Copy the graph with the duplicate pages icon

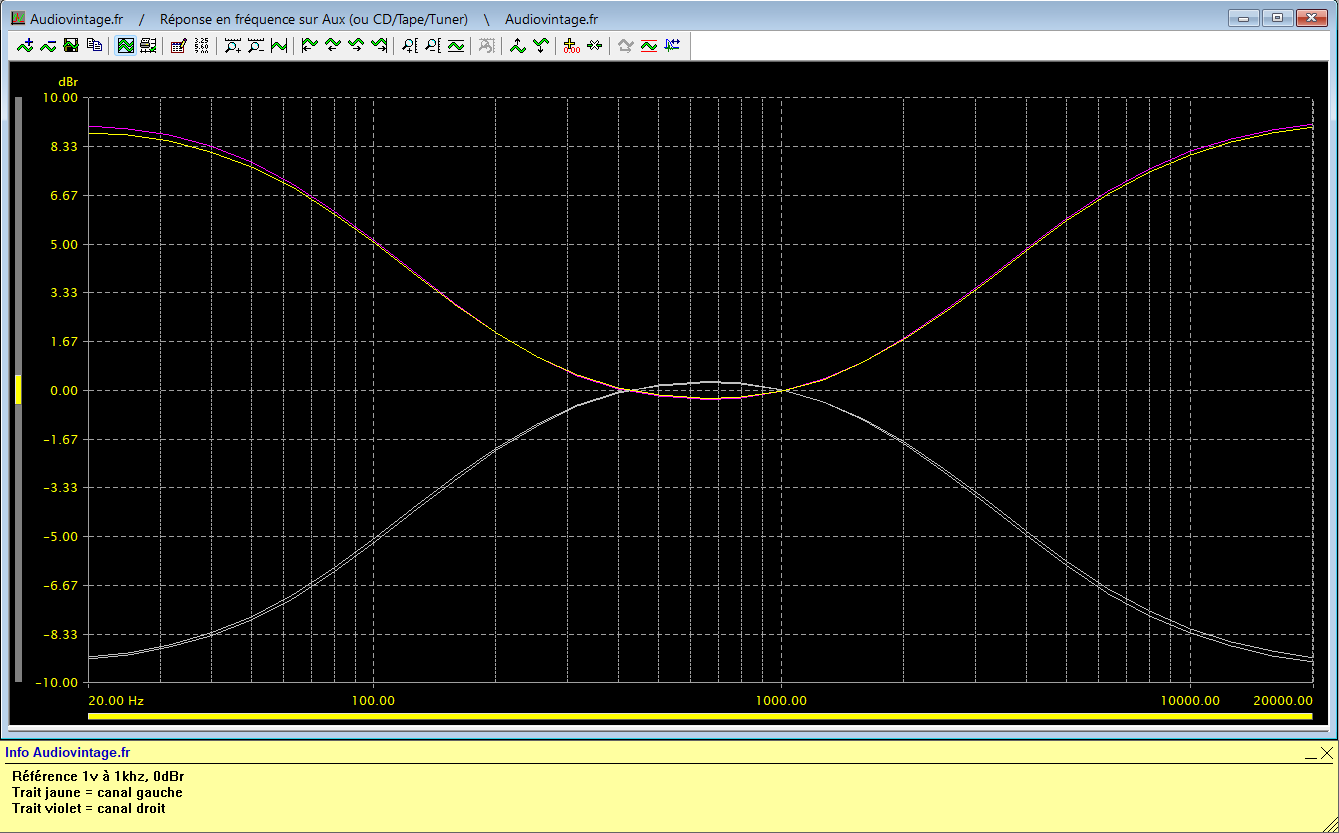(x=94, y=45)
